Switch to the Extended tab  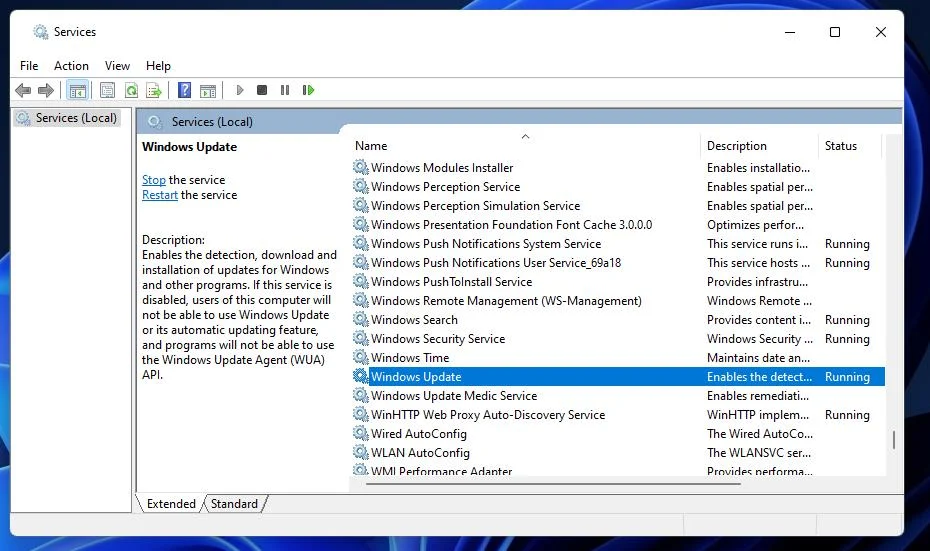[x=171, y=504]
